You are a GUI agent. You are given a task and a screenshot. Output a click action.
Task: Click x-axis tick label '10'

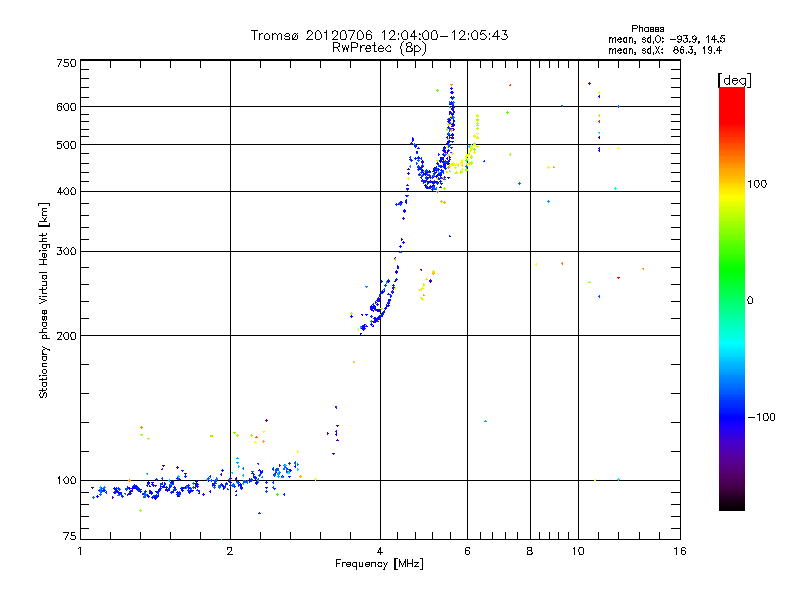tap(578, 551)
